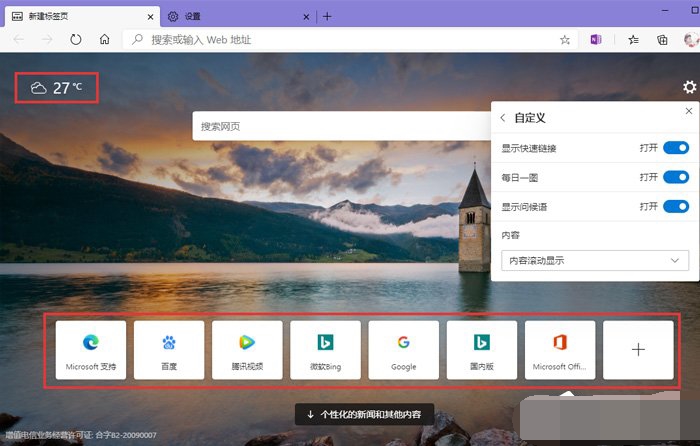Disable the 显示问候语 switch
Viewport: 700px width, 446px height.
coord(676,206)
